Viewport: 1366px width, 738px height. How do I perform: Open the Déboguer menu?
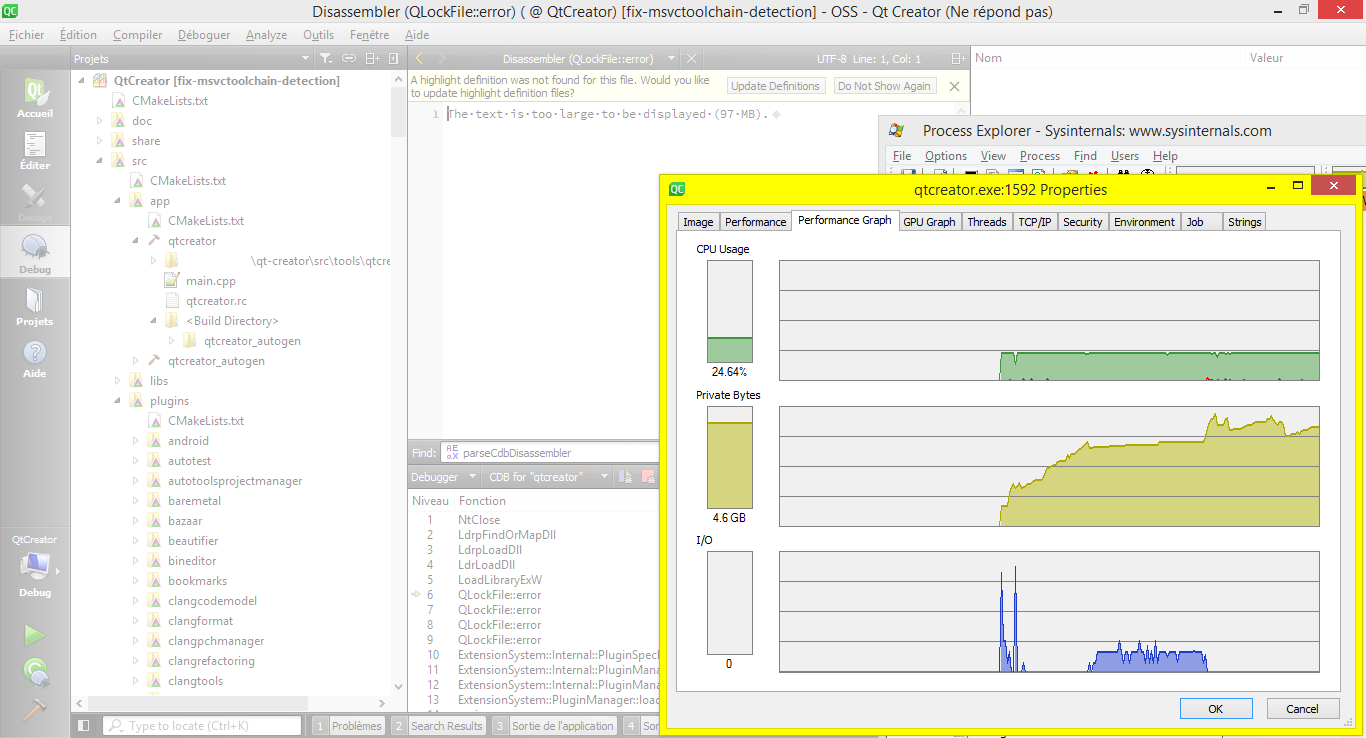click(x=204, y=35)
